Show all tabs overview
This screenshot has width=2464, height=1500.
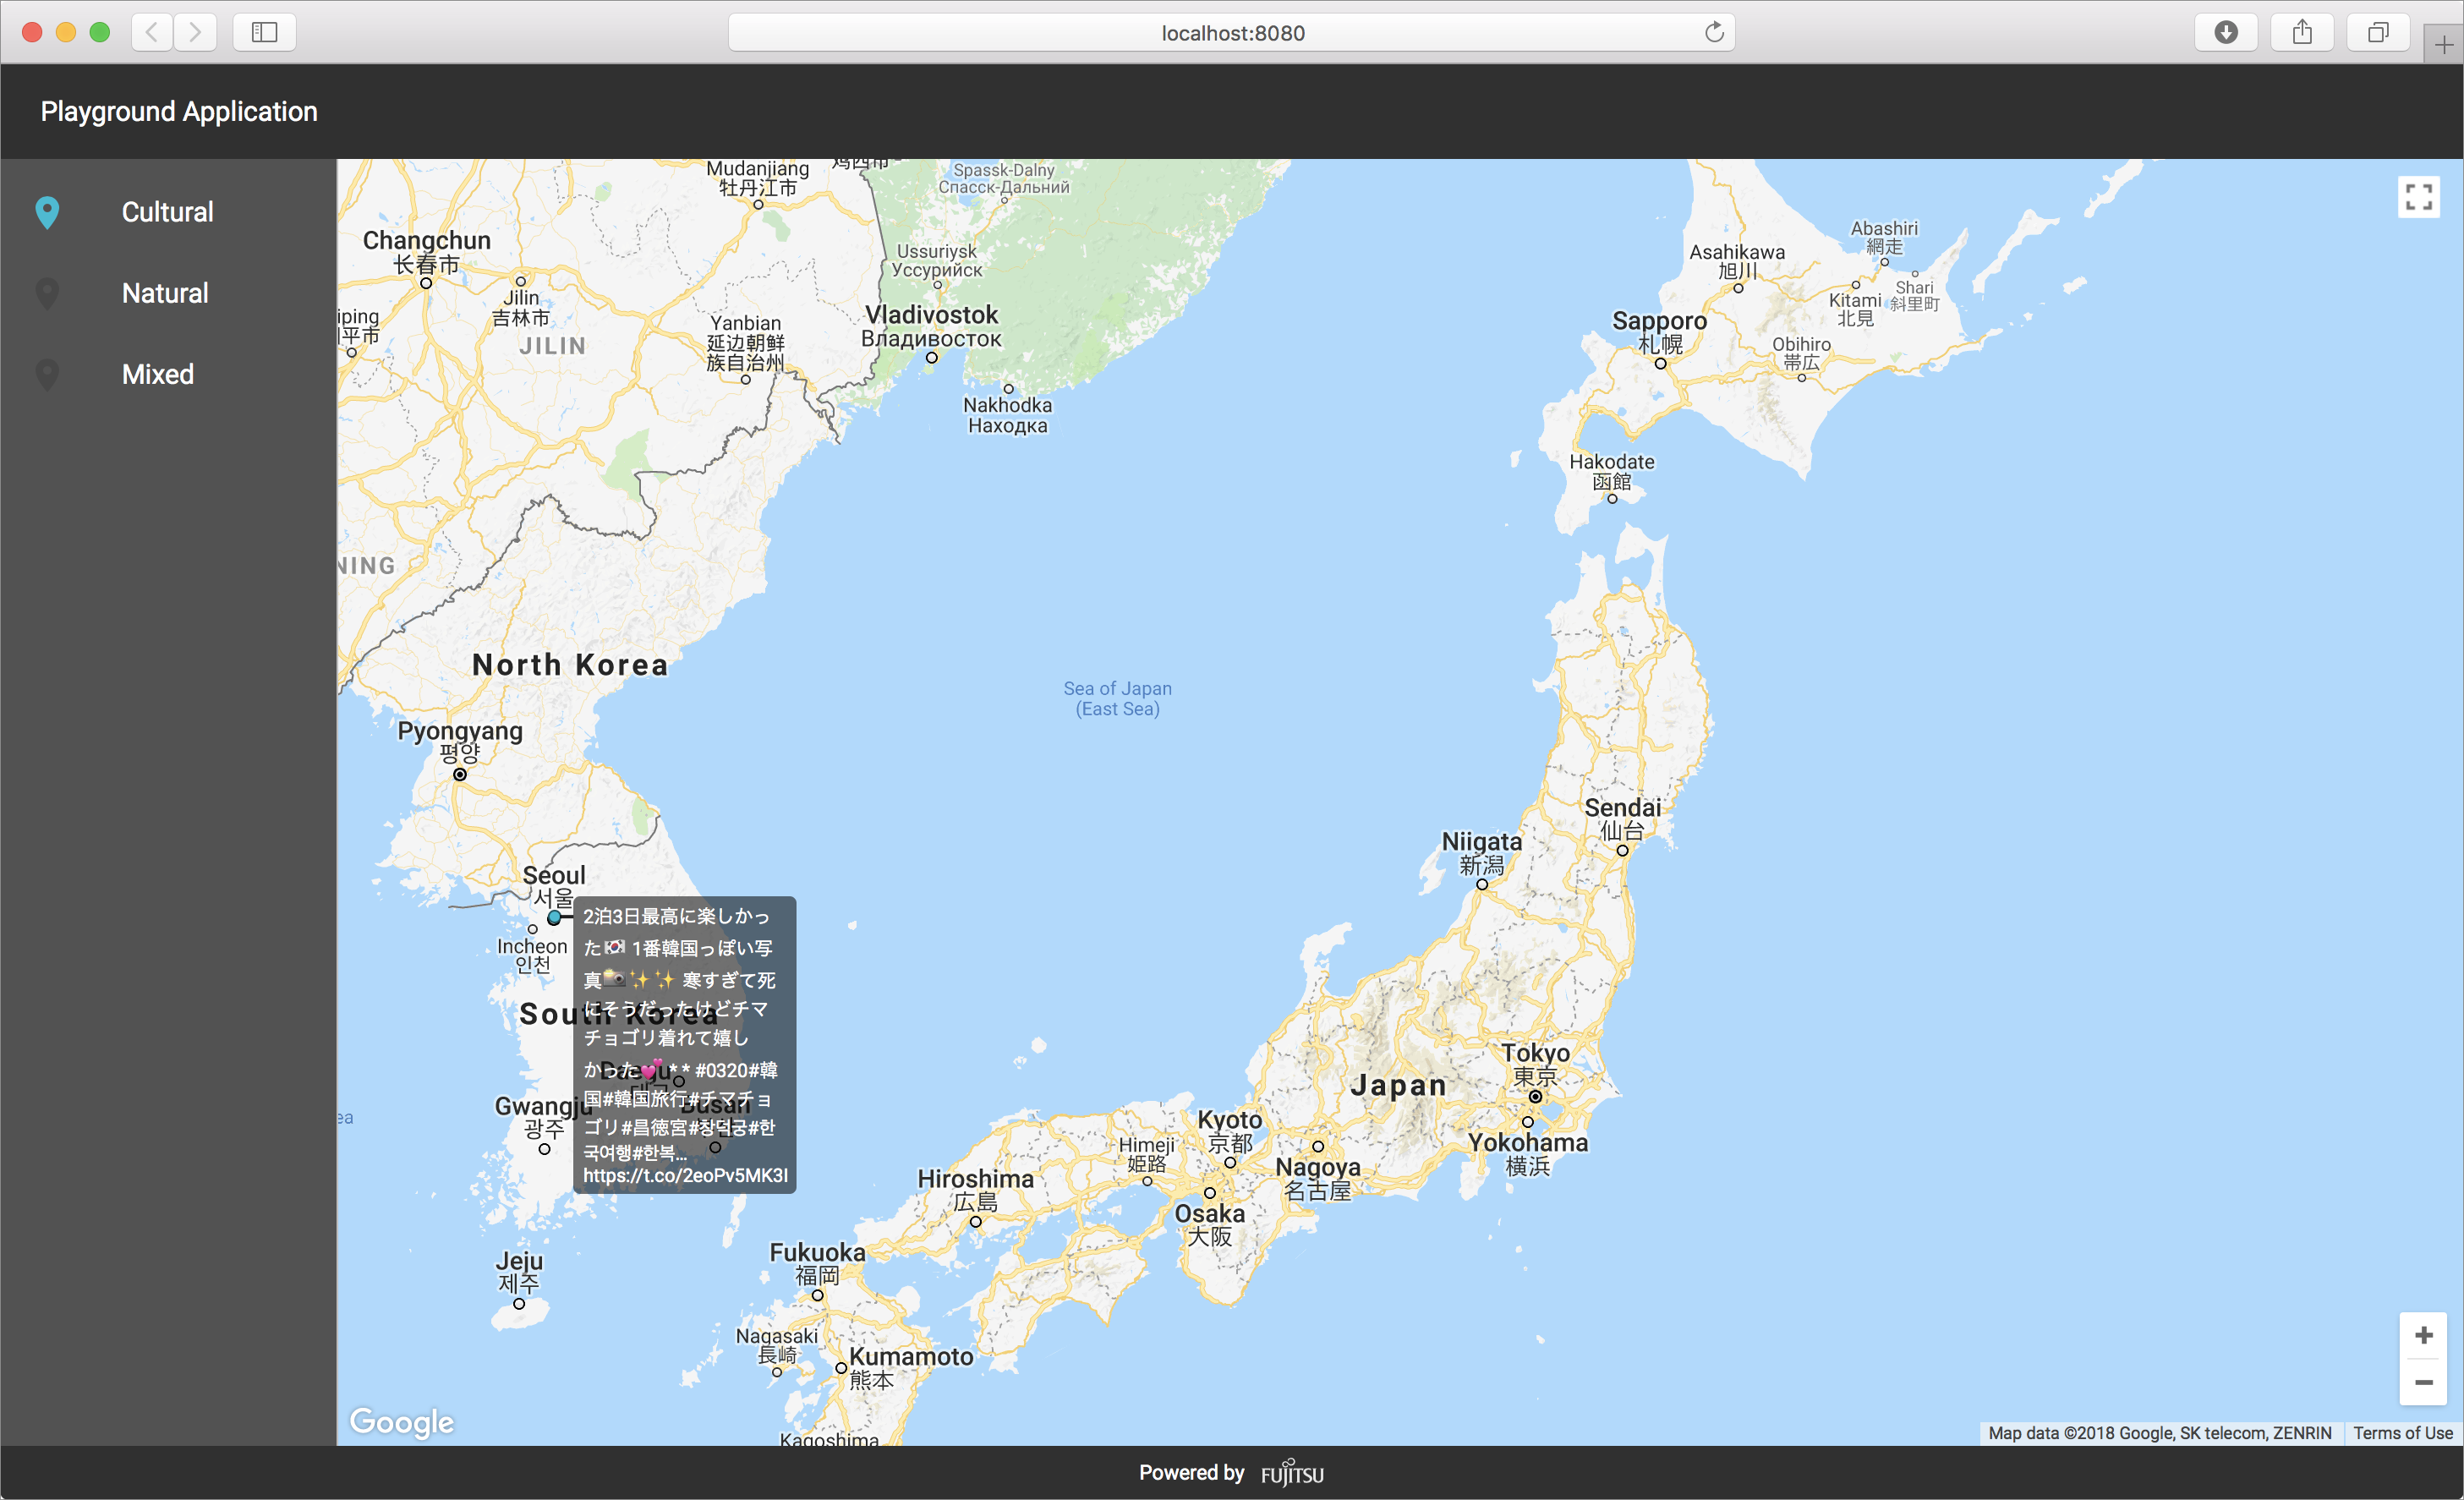(2378, 32)
